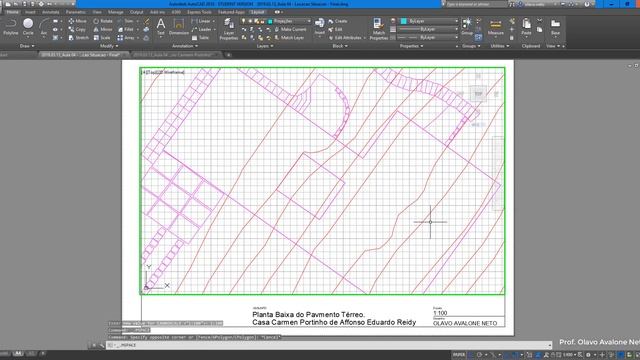Expand the Properties panel
640x360 pixels.
(x=411, y=46)
